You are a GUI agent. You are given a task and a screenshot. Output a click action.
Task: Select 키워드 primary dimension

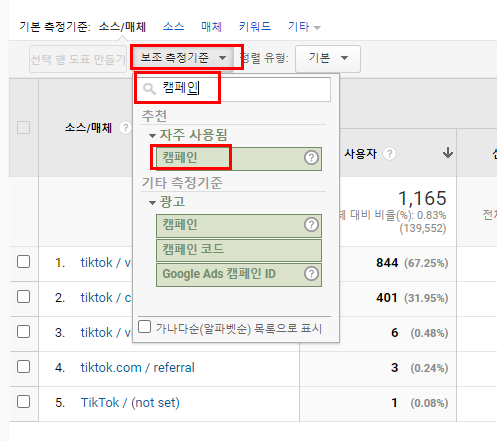pyautogui.click(x=255, y=26)
